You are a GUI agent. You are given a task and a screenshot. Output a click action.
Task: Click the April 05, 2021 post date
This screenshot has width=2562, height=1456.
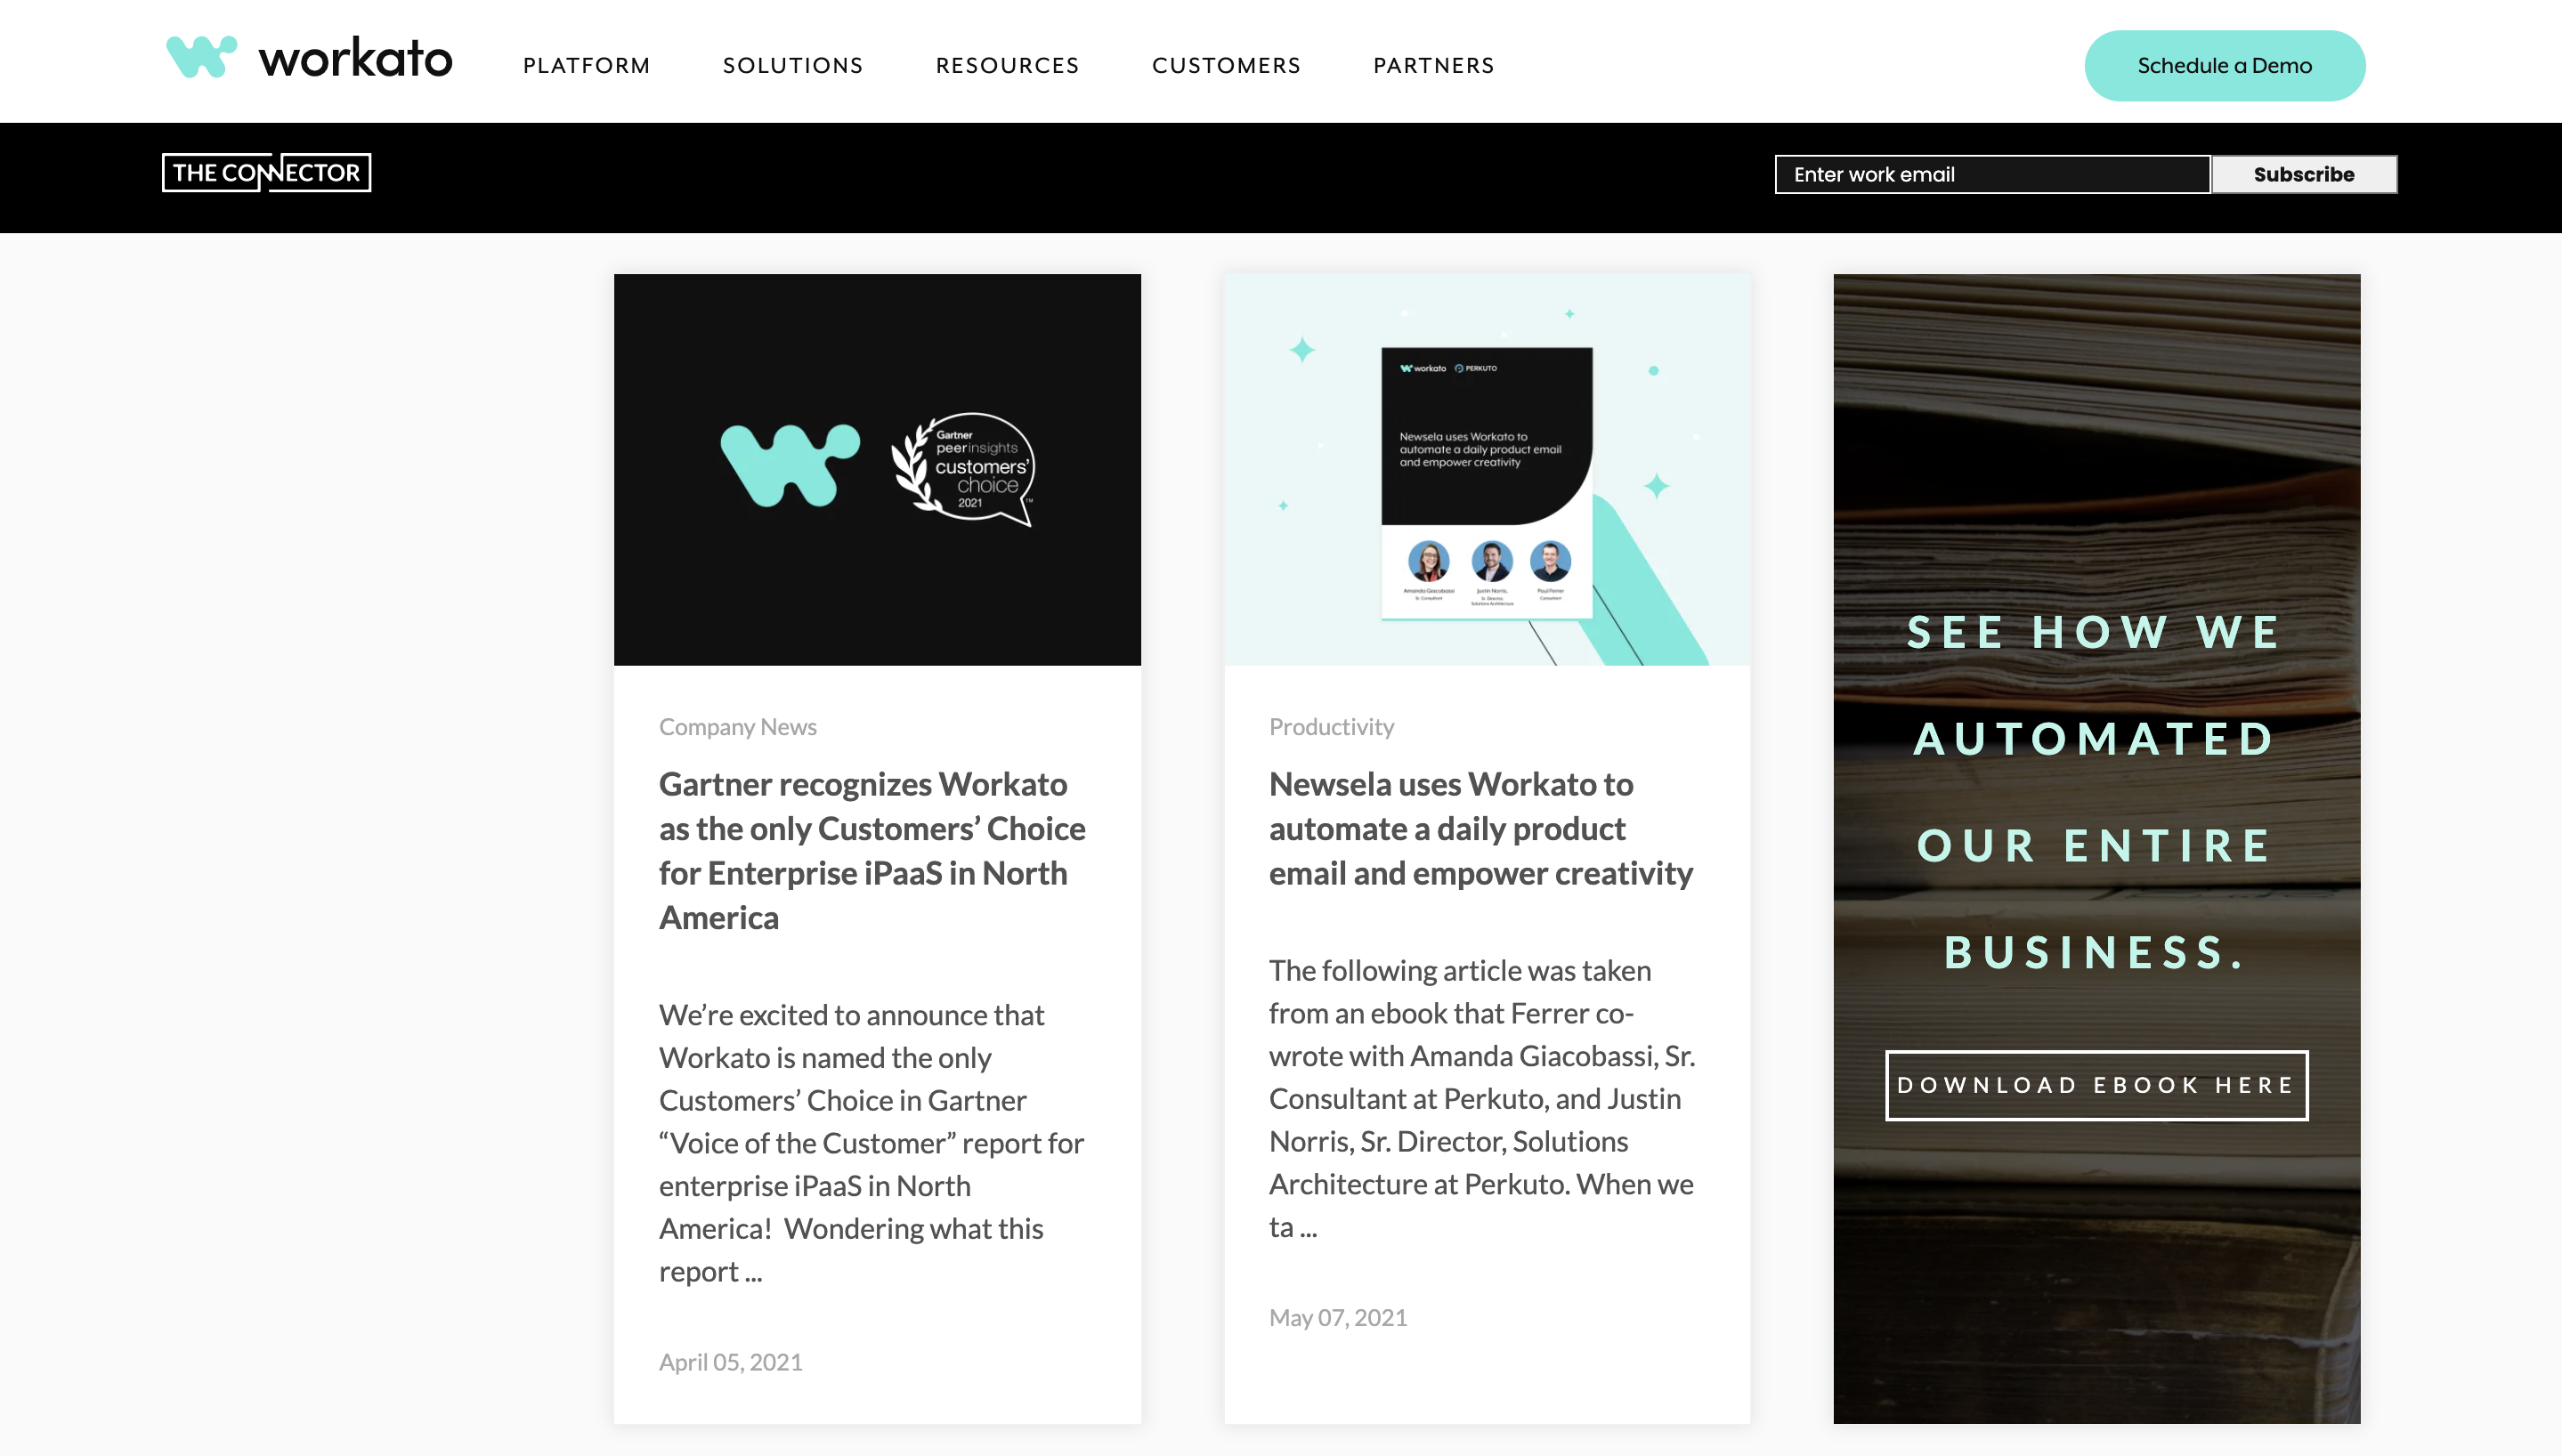(731, 1362)
